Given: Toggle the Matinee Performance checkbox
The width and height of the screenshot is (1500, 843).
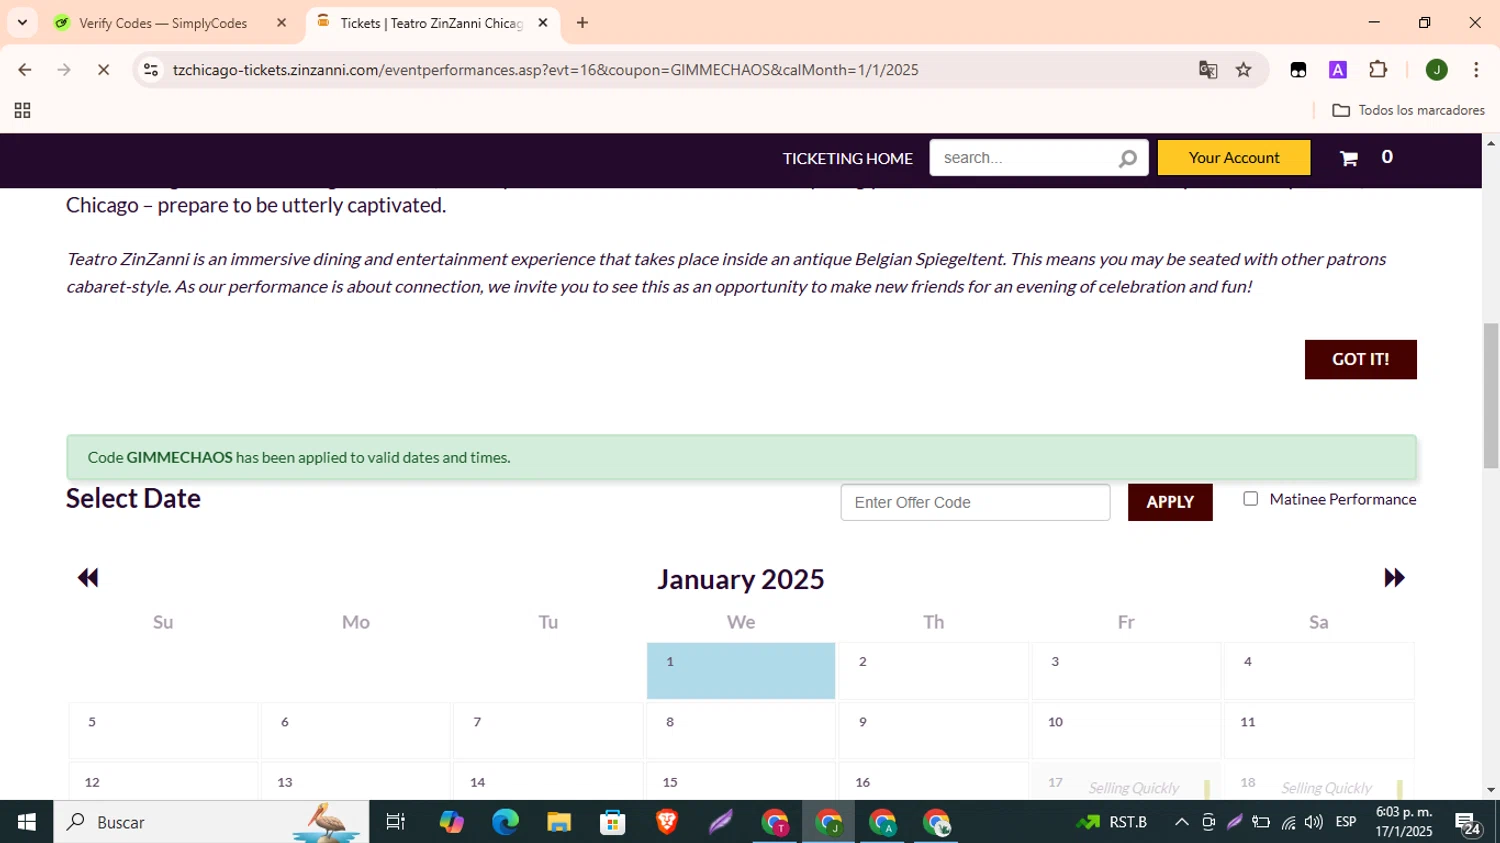Looking at the screenshot, I should click(1251, 499).
